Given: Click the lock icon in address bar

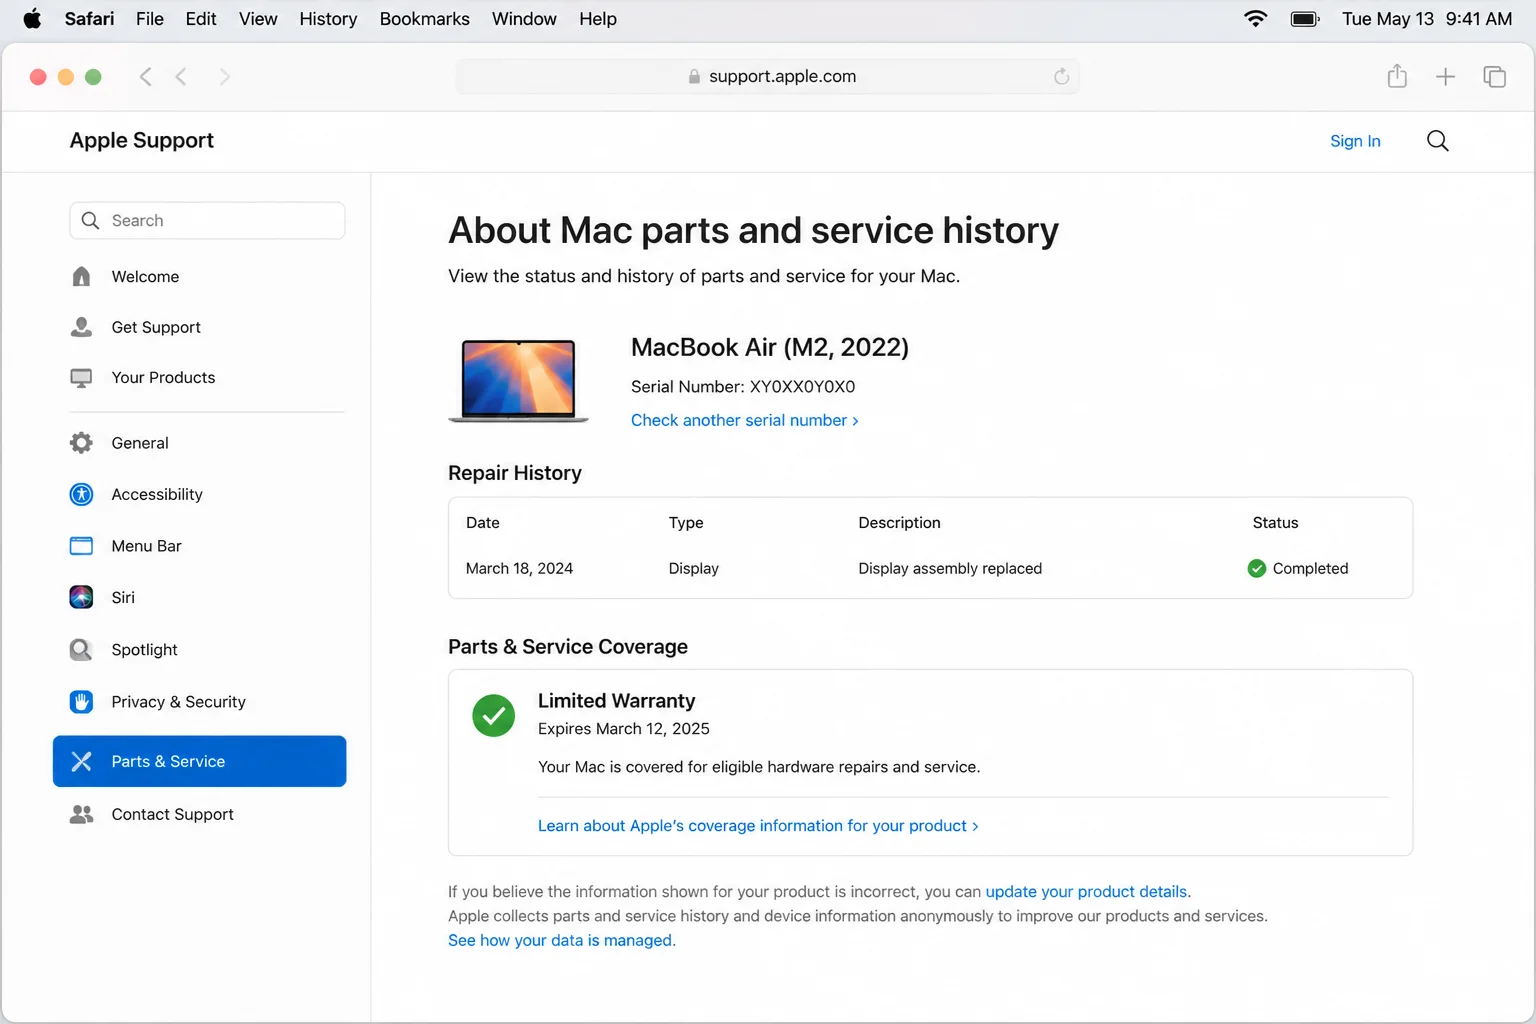Looking at the screenshot, I should 694,77.
